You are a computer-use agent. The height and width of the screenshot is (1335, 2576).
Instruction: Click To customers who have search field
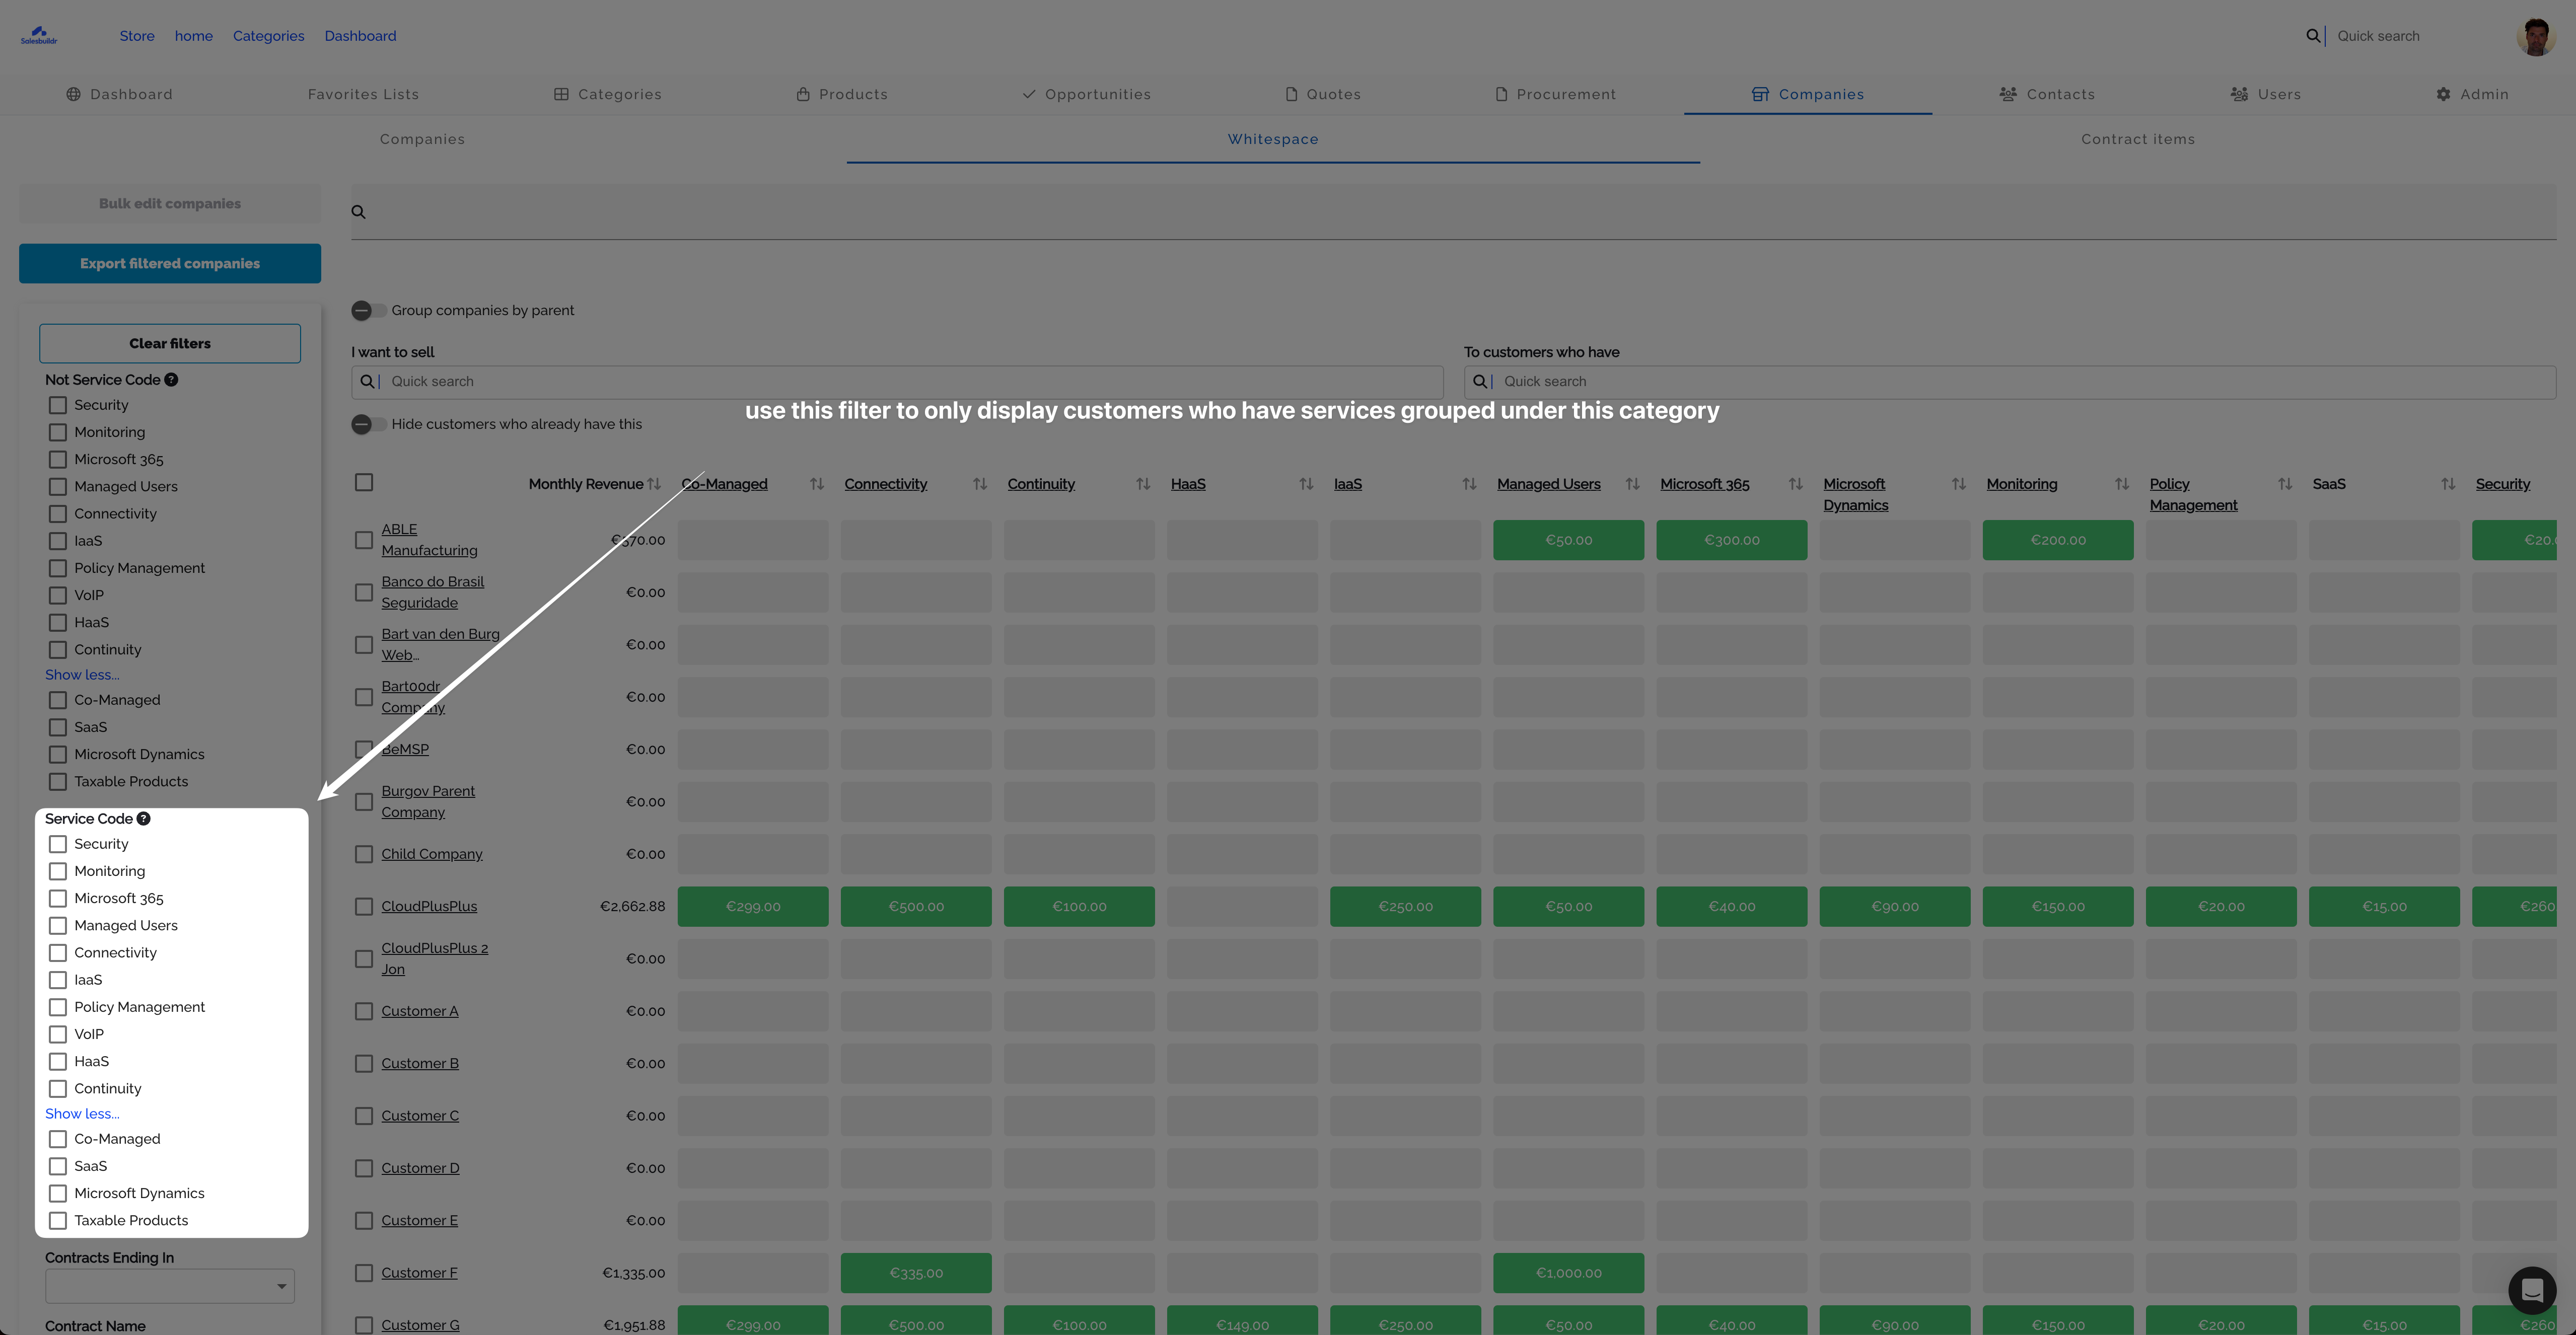point(2010,382)
